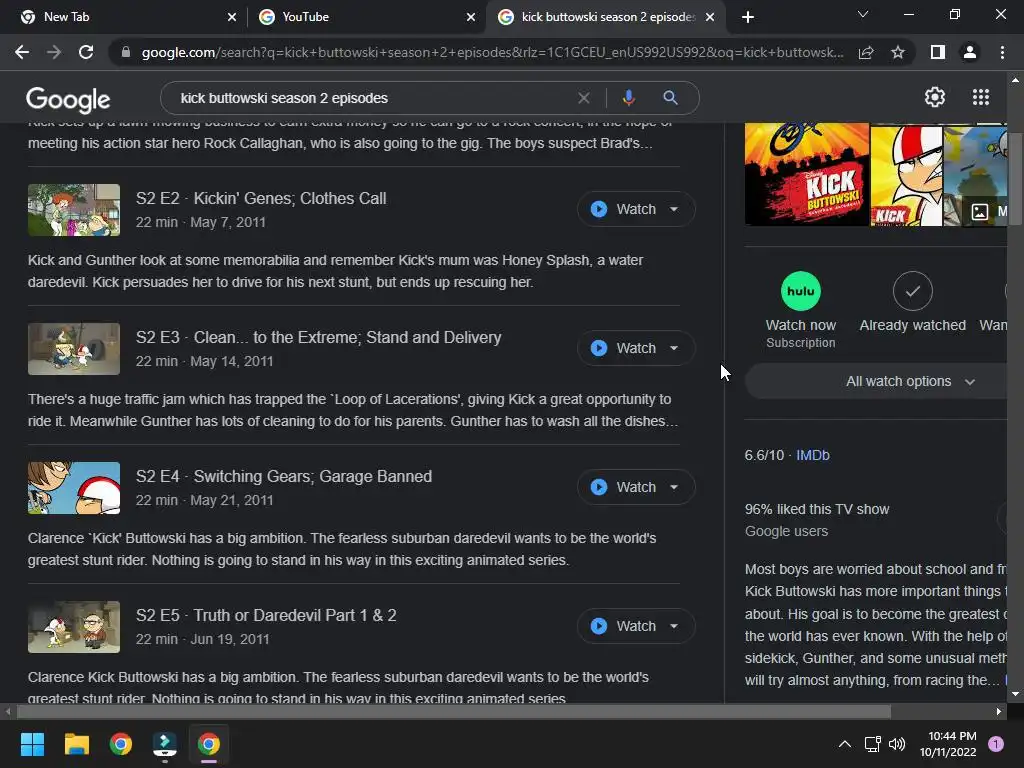Click the share page icon in address bar
The height and width of the screenshot is (768, 1024).
coord(866,52)
